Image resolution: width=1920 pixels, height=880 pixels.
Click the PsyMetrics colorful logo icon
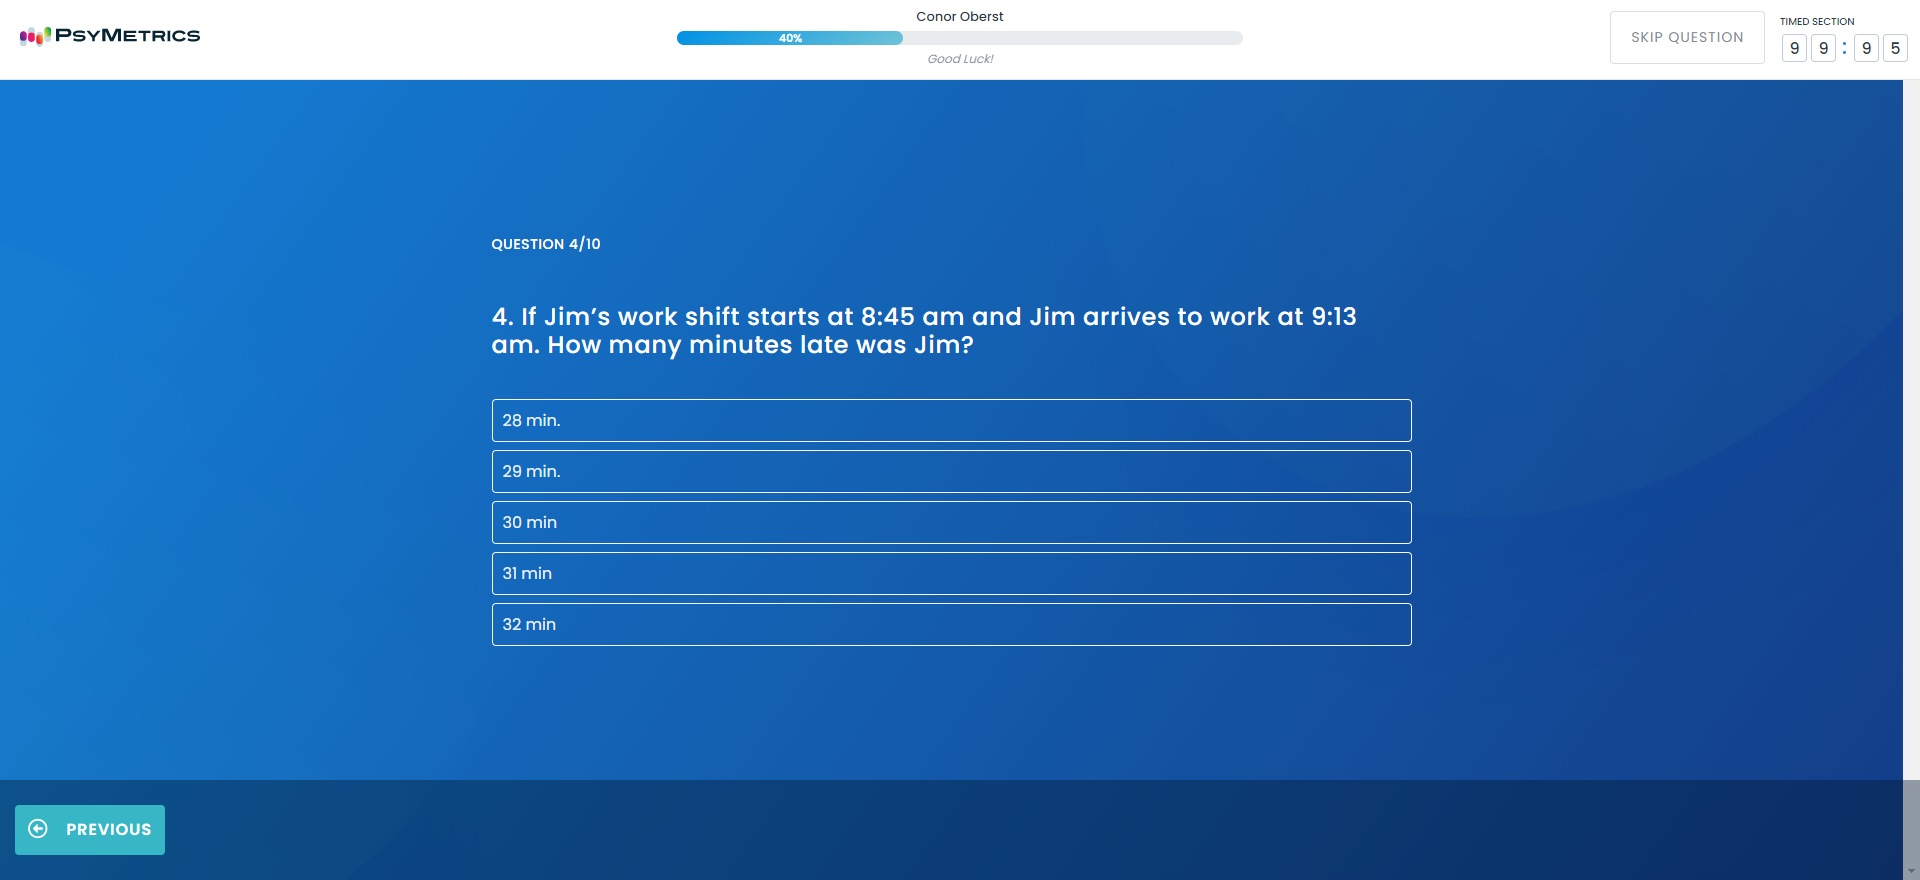[x=35, y=36]
